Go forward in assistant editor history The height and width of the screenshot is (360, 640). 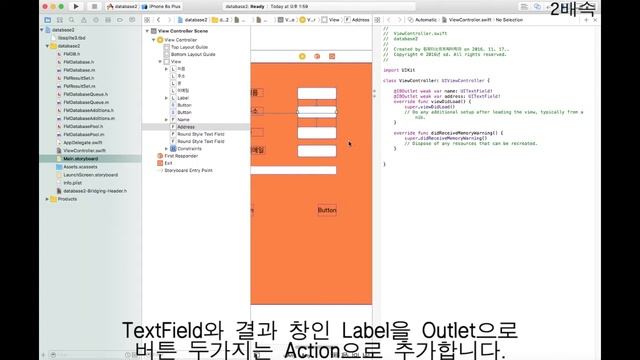[400, 20]
